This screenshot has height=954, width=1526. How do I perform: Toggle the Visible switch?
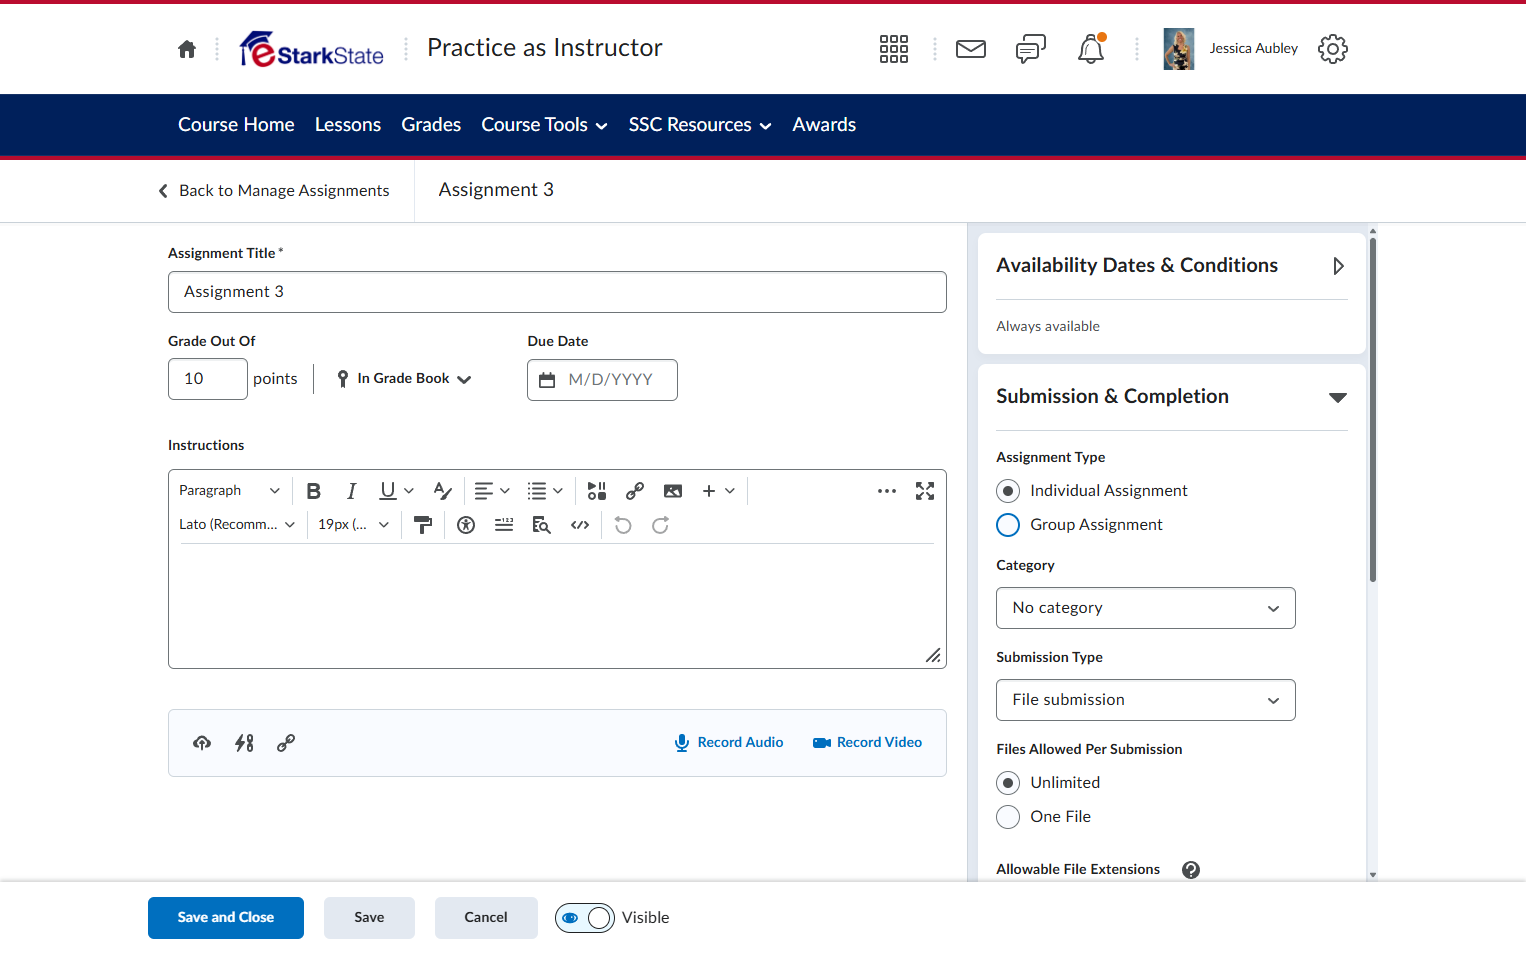click(585, 918)
